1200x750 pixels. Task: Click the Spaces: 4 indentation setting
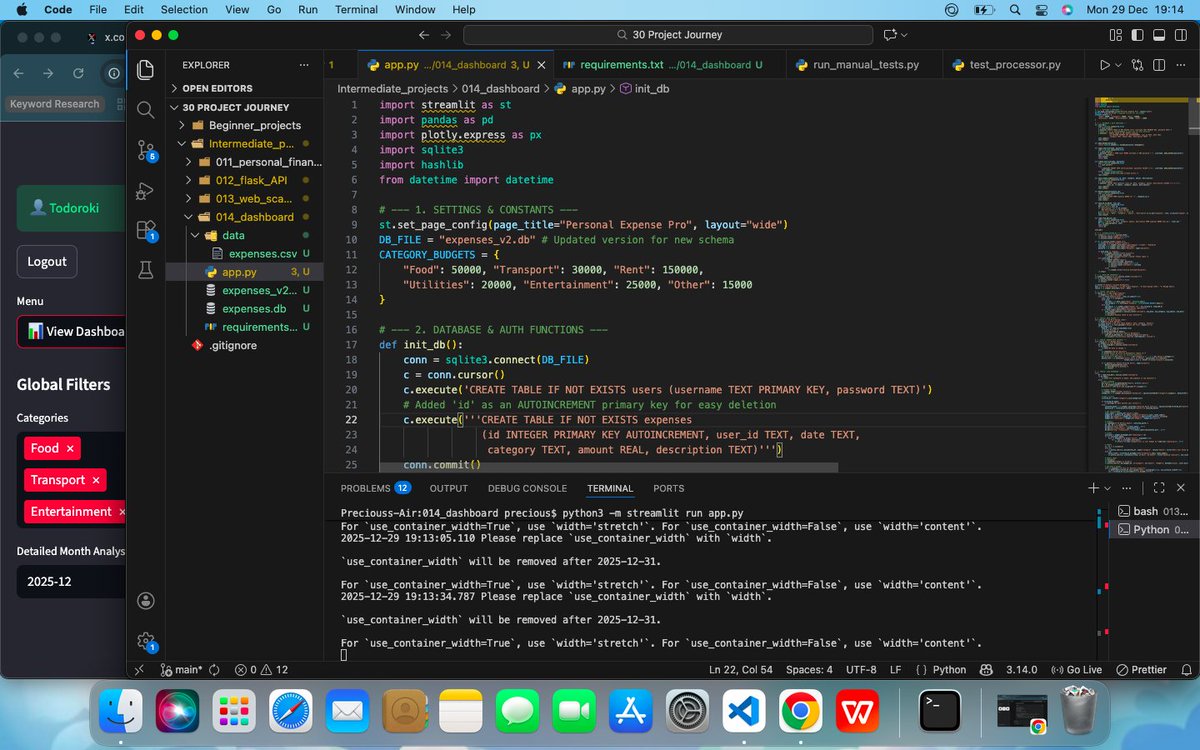tap(809, 670)
